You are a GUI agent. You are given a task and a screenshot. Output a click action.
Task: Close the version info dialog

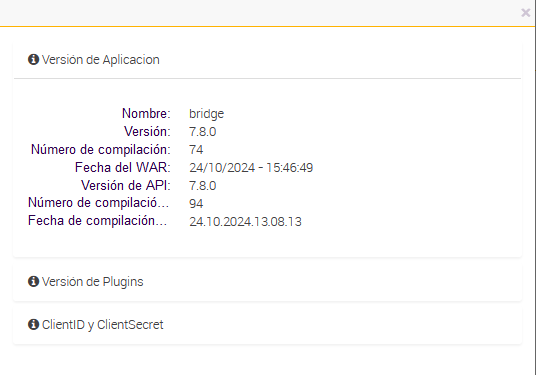(x=525, y=13)
